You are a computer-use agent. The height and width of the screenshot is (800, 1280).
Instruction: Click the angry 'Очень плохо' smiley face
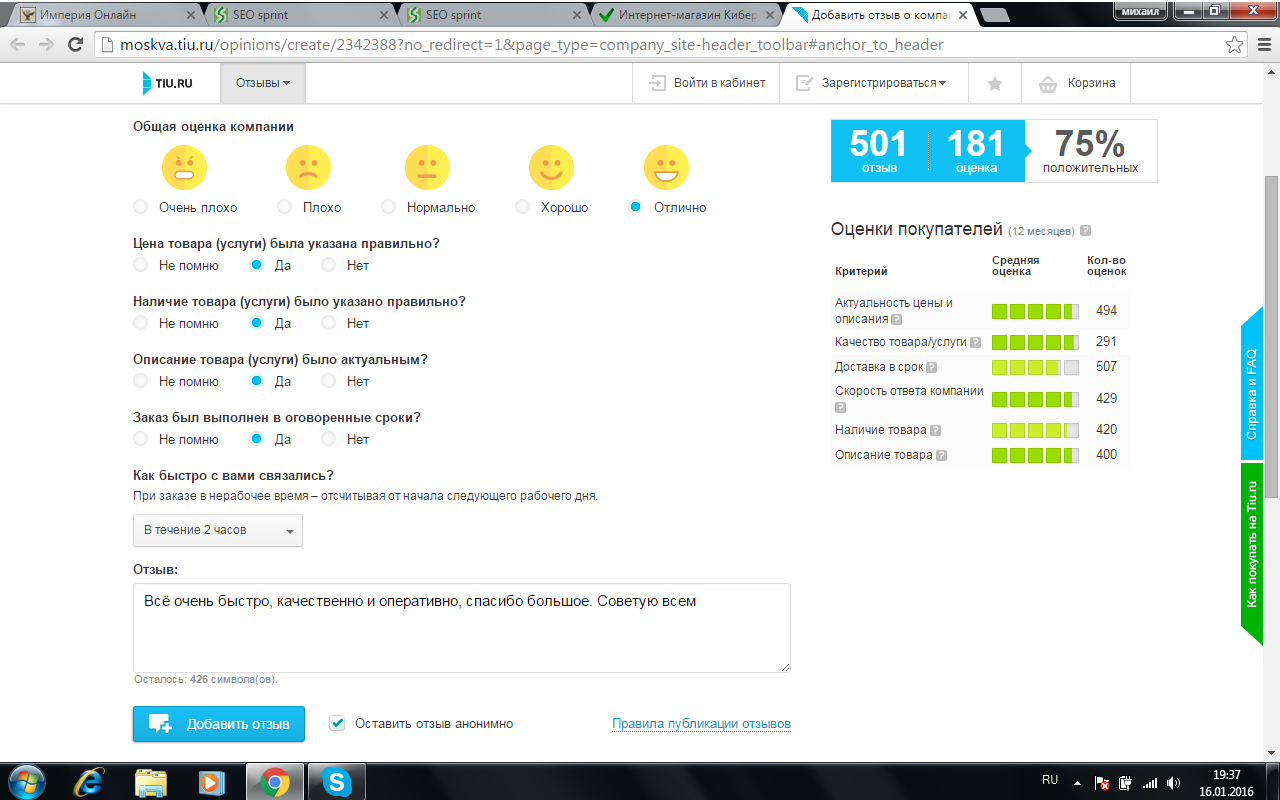(184, 167)
